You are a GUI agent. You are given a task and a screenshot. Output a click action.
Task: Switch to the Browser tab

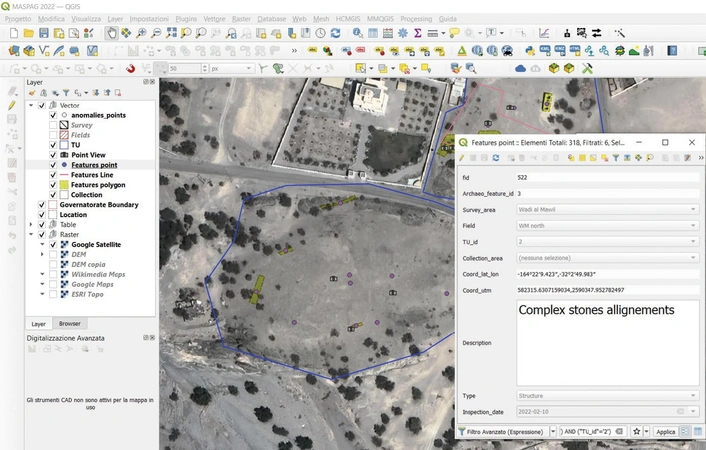pos(70,324)
